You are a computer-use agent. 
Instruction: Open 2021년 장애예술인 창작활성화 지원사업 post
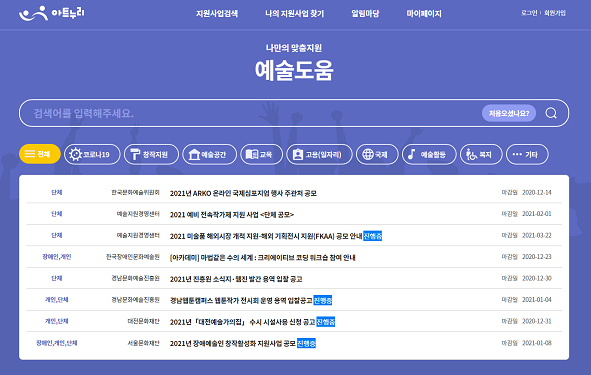coord(233,343)
